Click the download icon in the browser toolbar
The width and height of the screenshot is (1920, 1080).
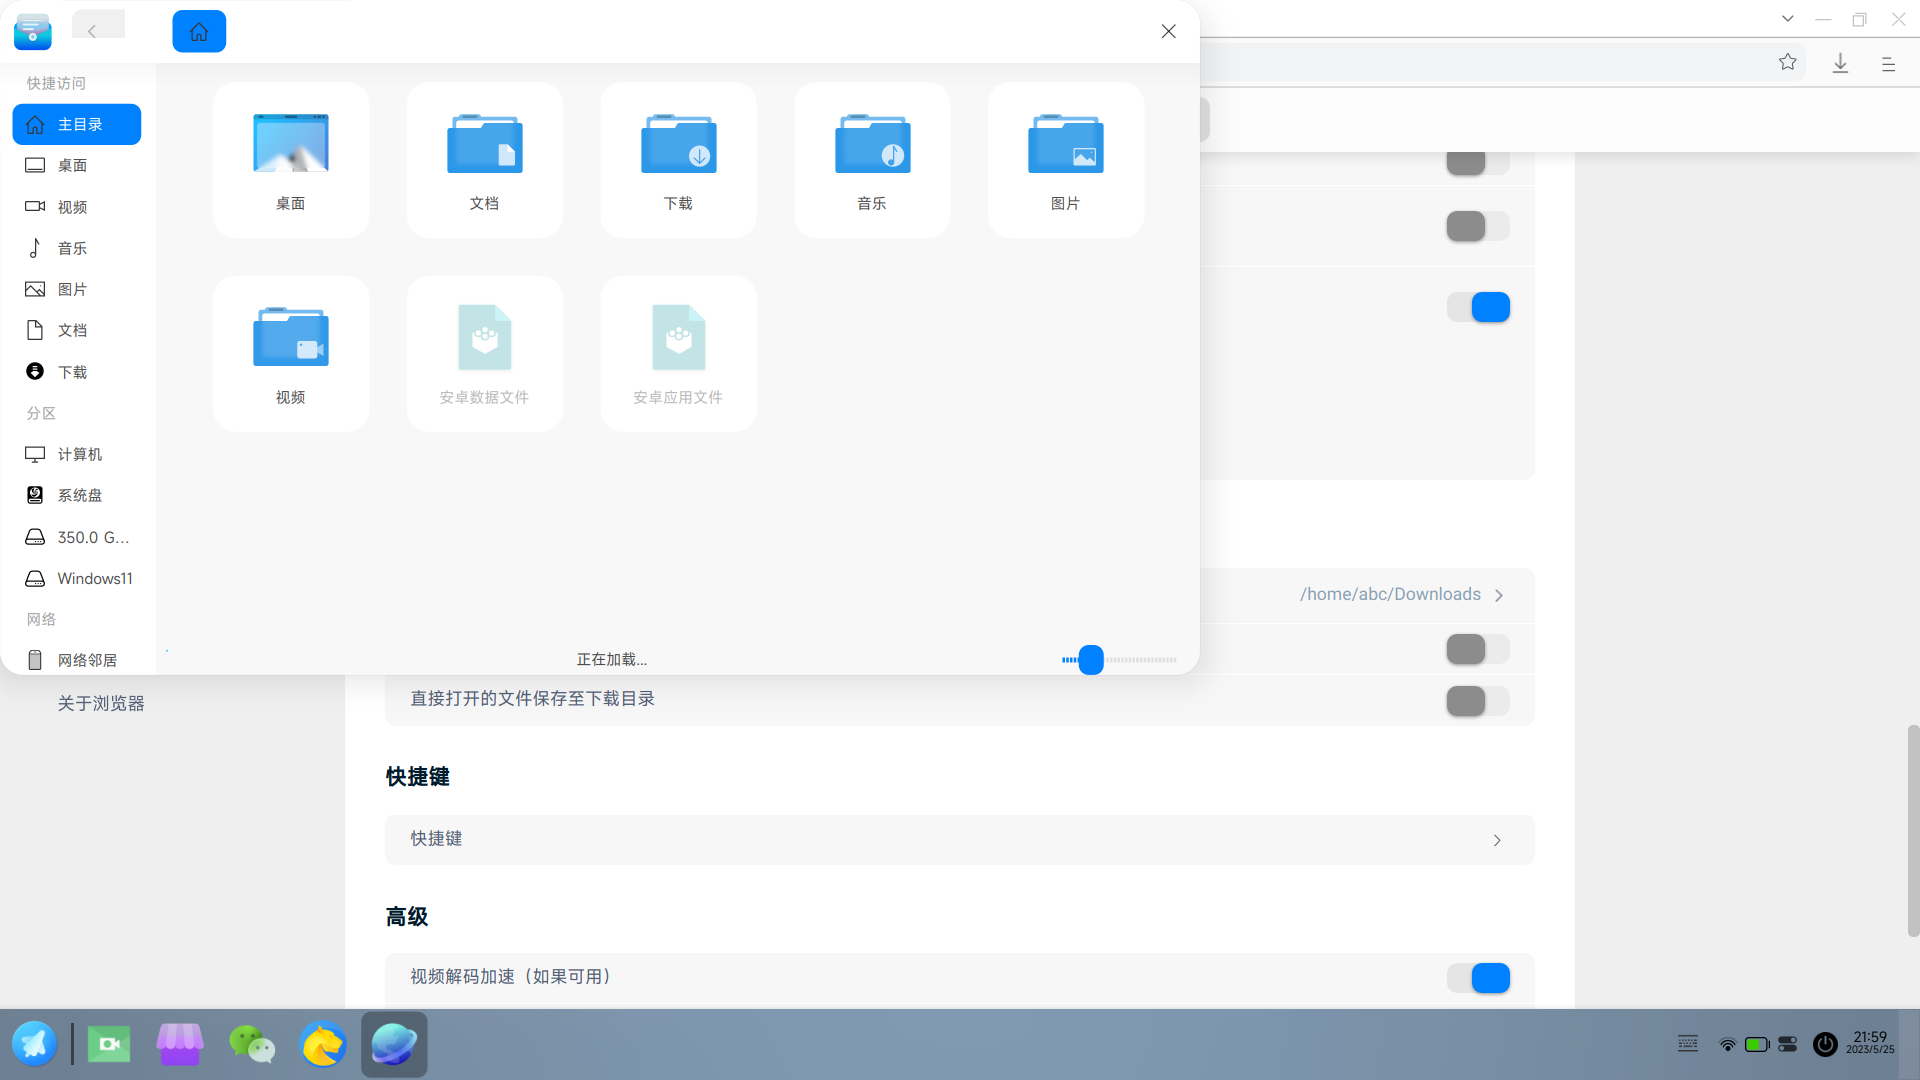pyautogui.click(x=1840, y=62)
